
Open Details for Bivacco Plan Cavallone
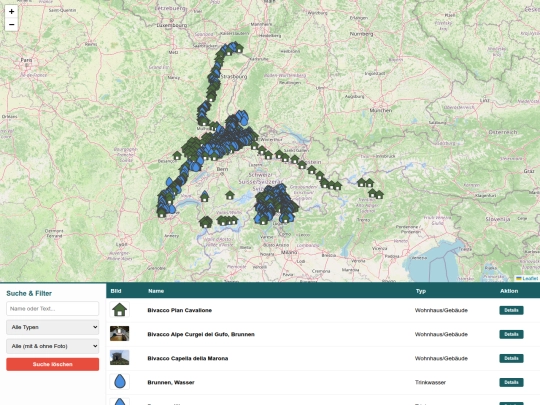click(x=511, y=310)
